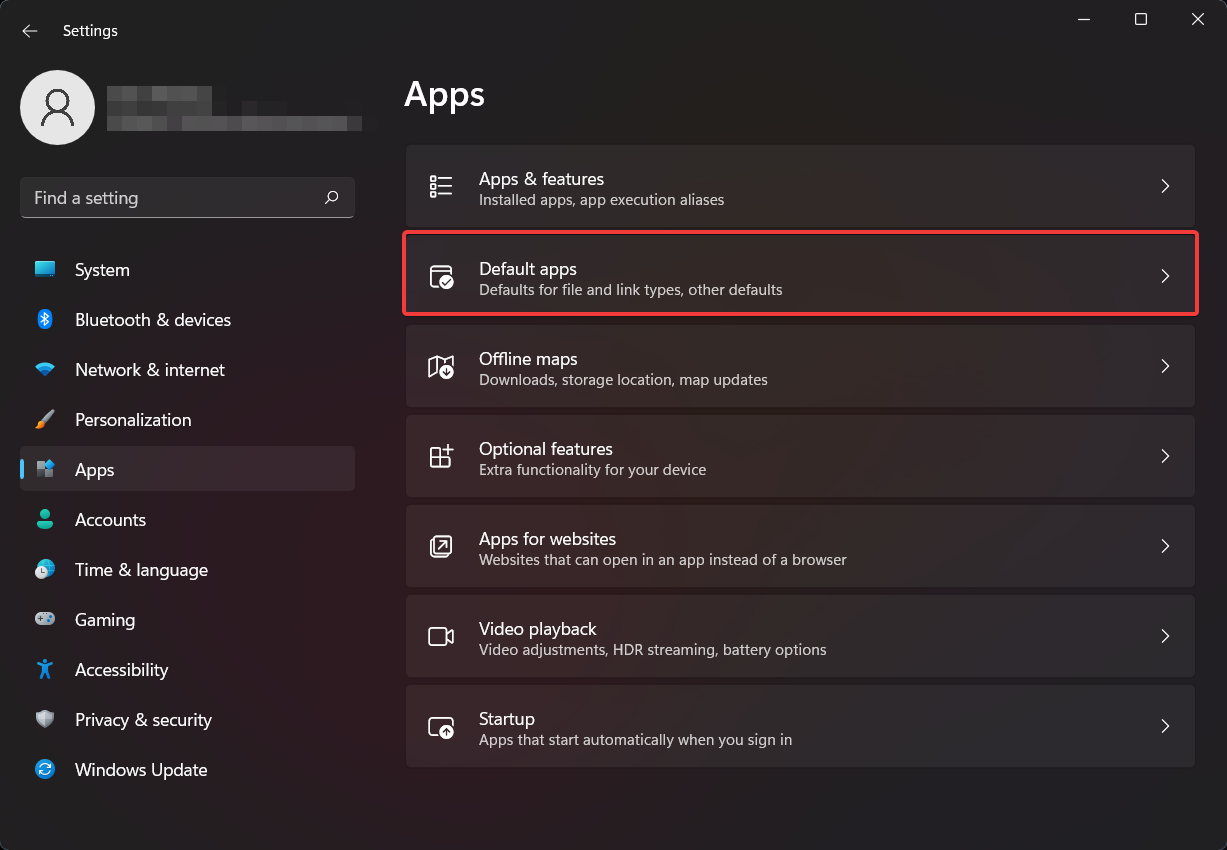Expand the Apps & features chevron
Image resolution: width=1227 pixels, height=850 pixels.
pyautogui.click(x=1165, y=186)
